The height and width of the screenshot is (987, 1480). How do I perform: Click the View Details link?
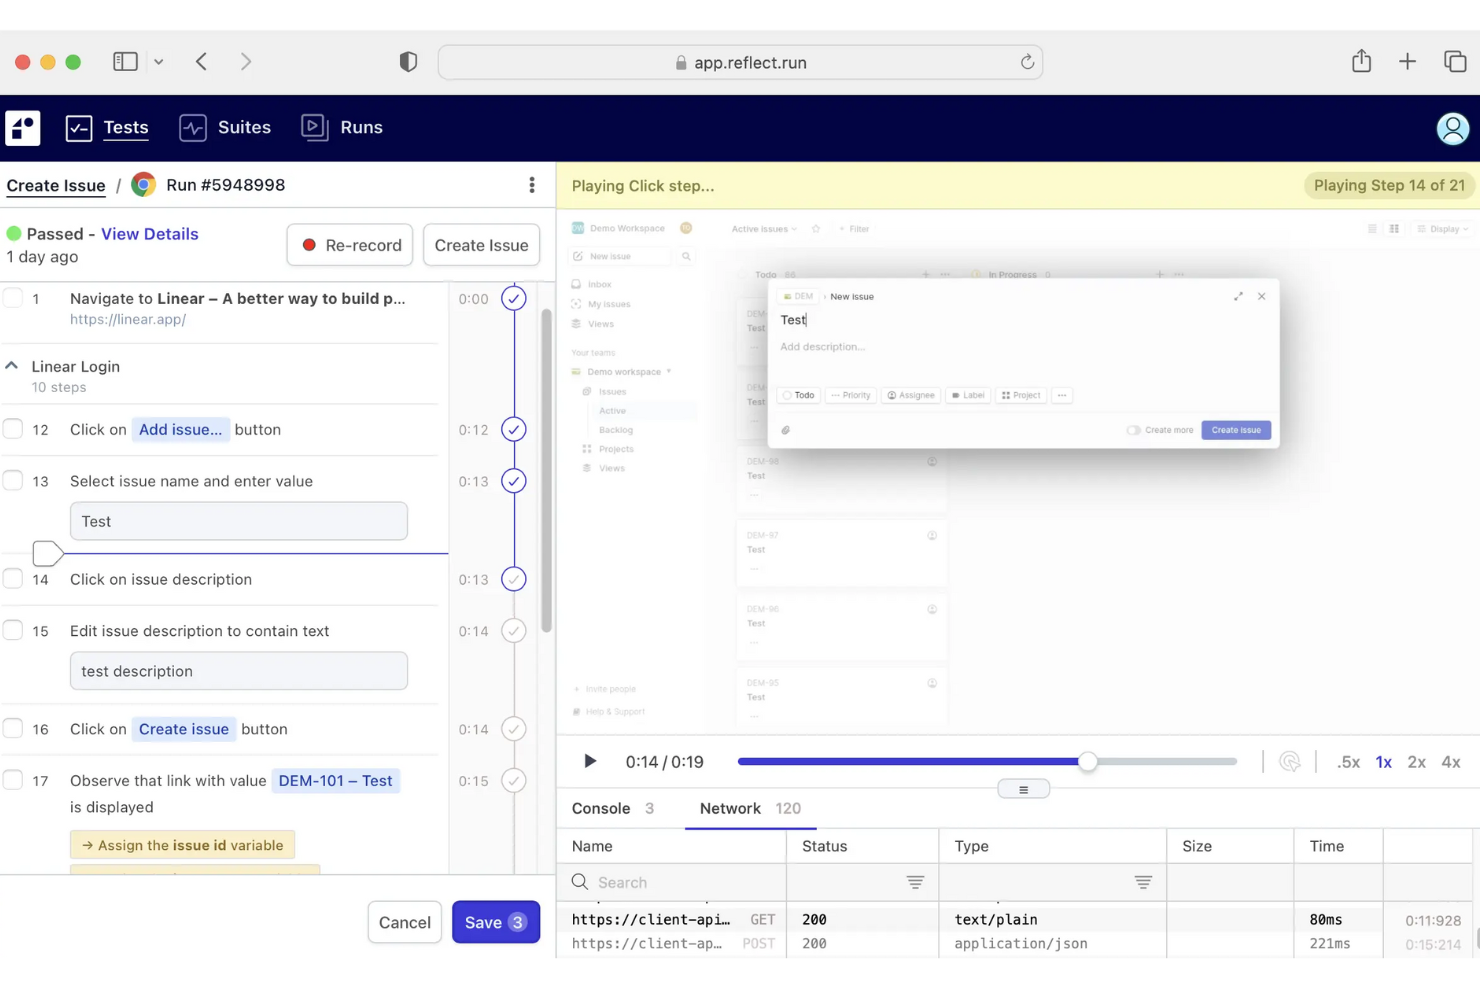tap(149, 233)
